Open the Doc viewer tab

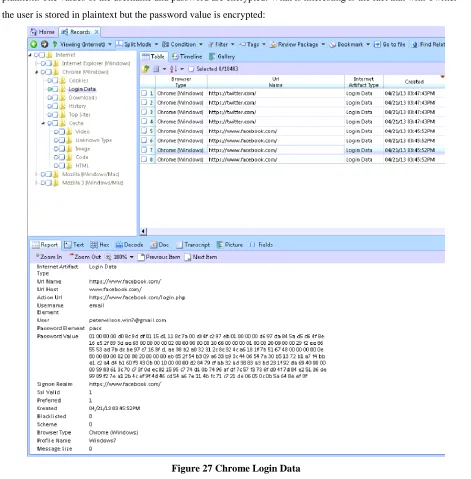(160, 245)
